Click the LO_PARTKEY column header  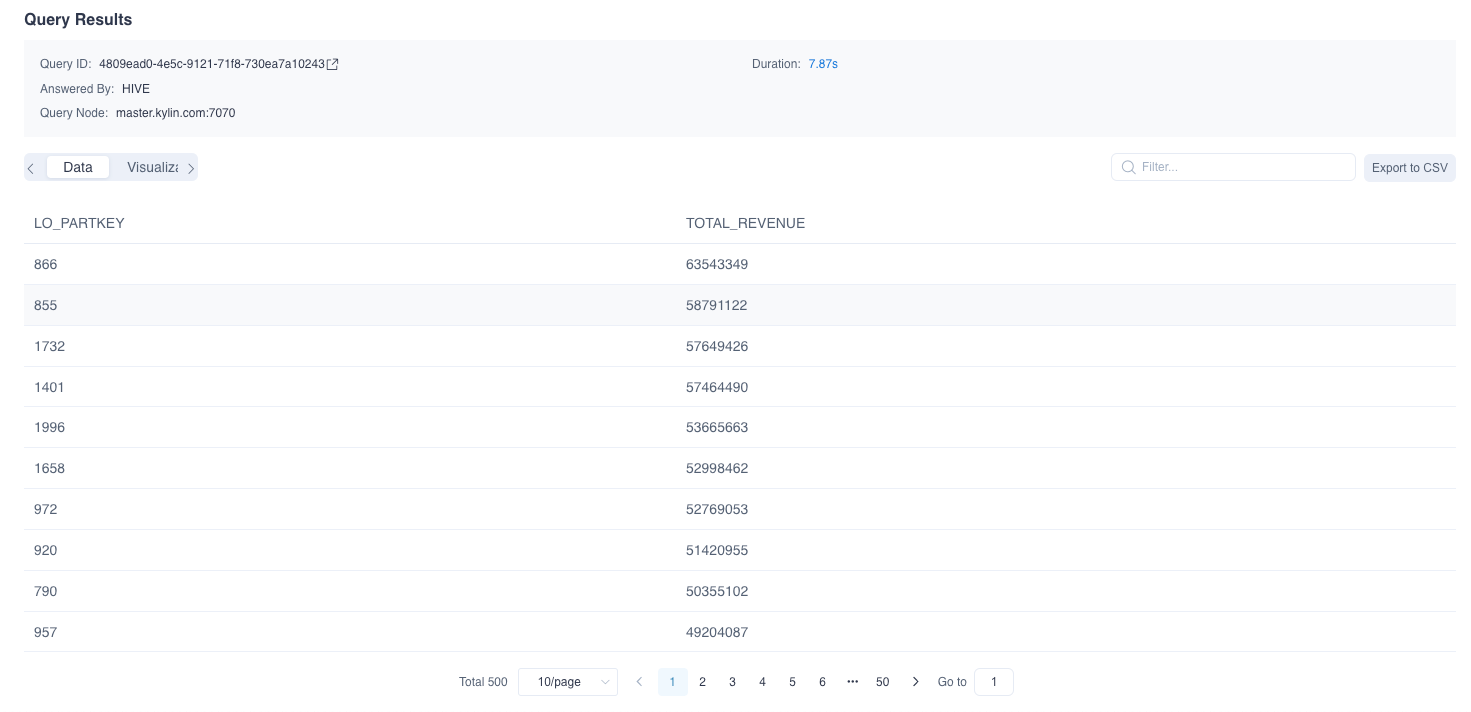pyautogui.click(x=79, y=223)
